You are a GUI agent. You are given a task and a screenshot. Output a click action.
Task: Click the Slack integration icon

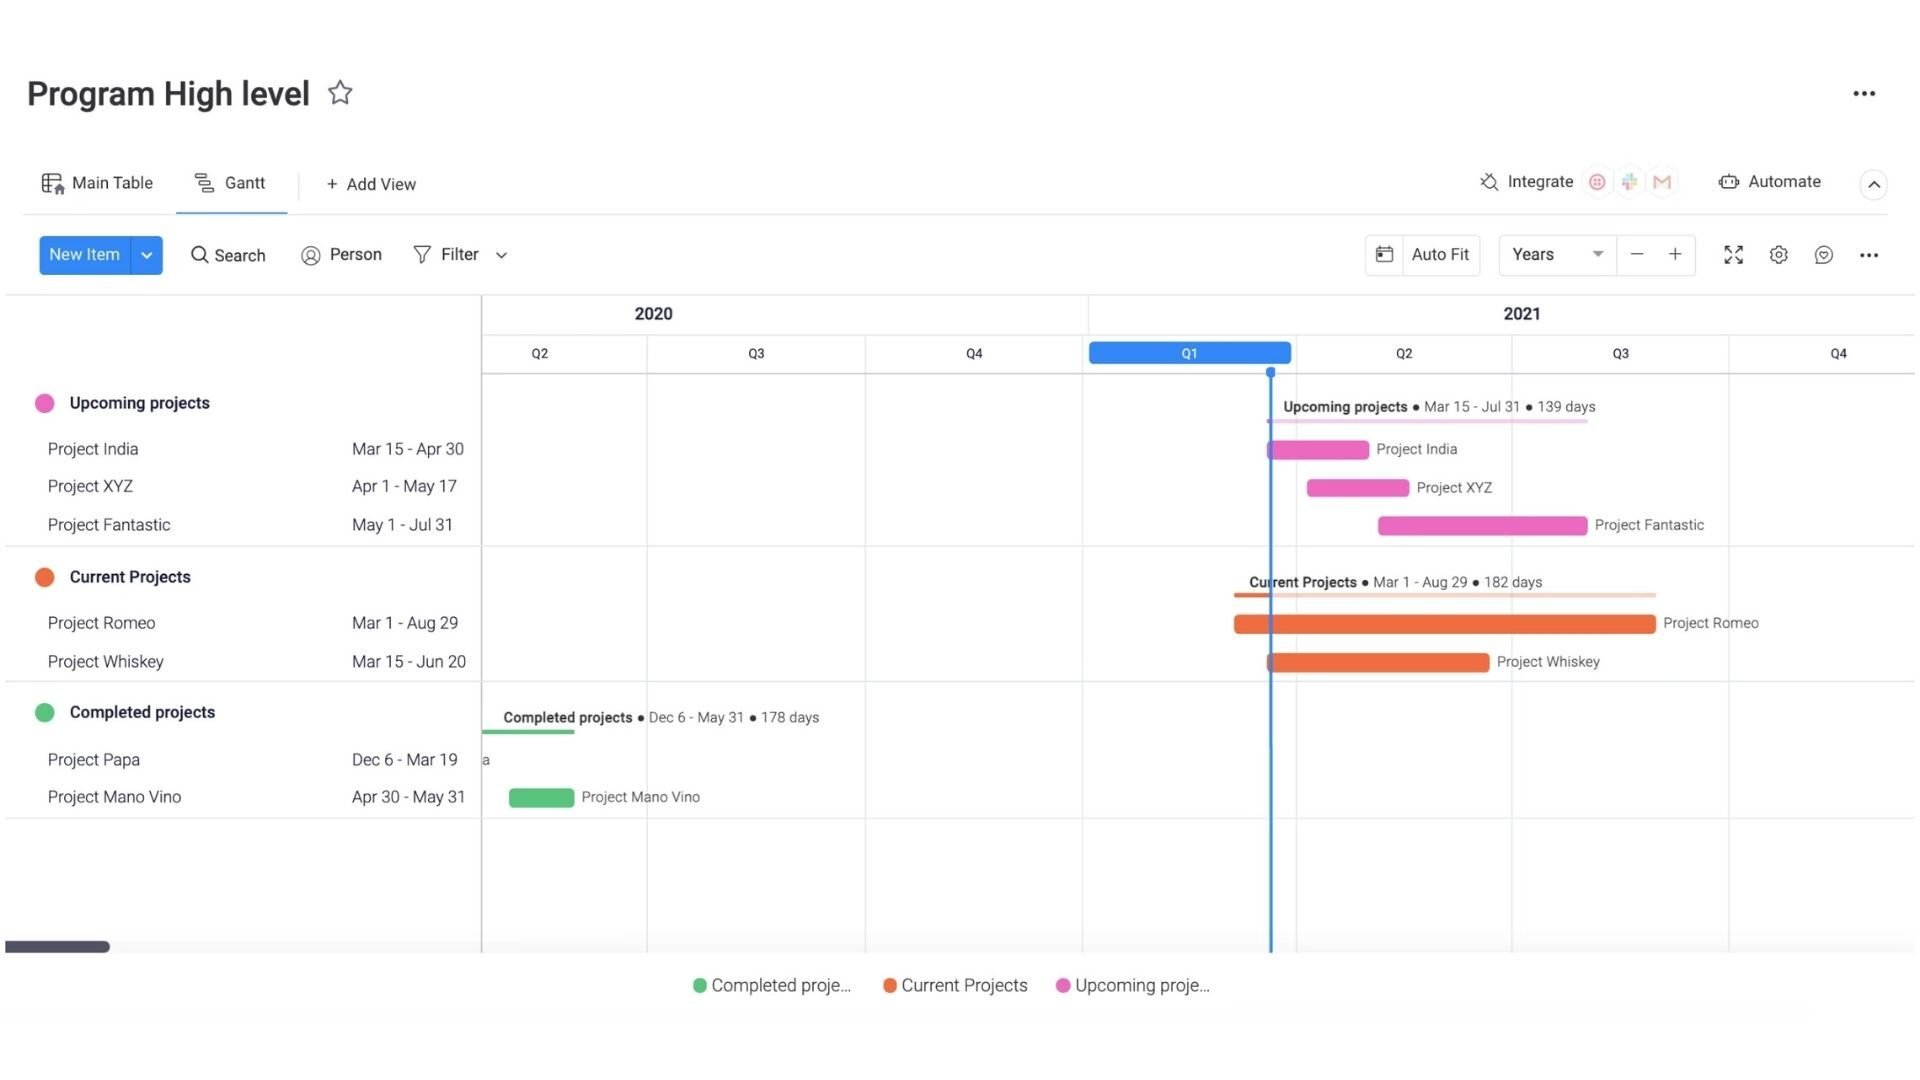coord(1629,181)
